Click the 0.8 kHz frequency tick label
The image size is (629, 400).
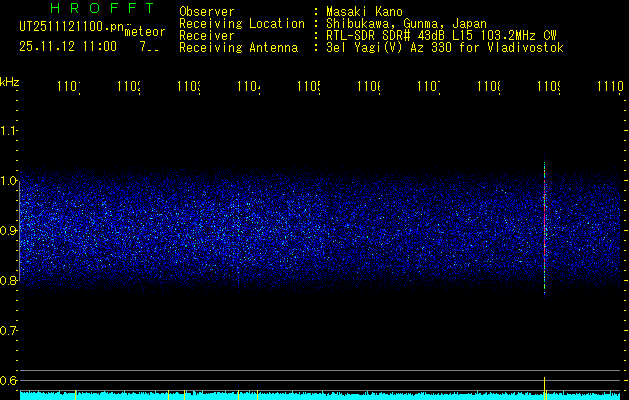(9, 280)
